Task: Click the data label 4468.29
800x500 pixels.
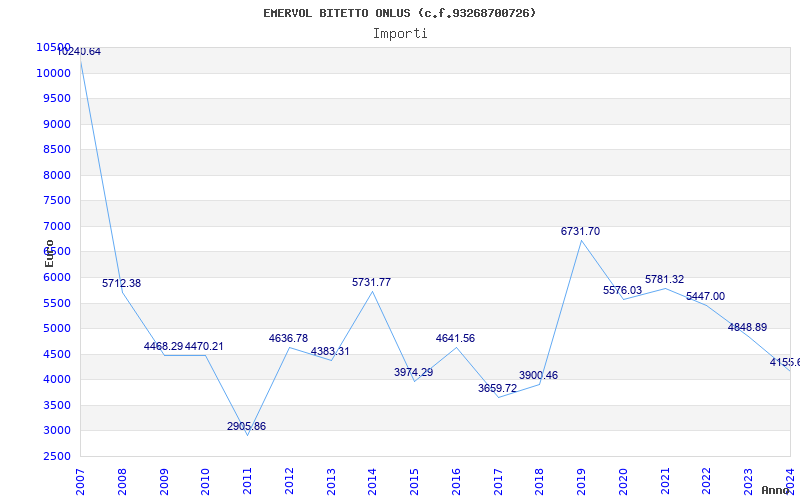Action: point(163,346)
